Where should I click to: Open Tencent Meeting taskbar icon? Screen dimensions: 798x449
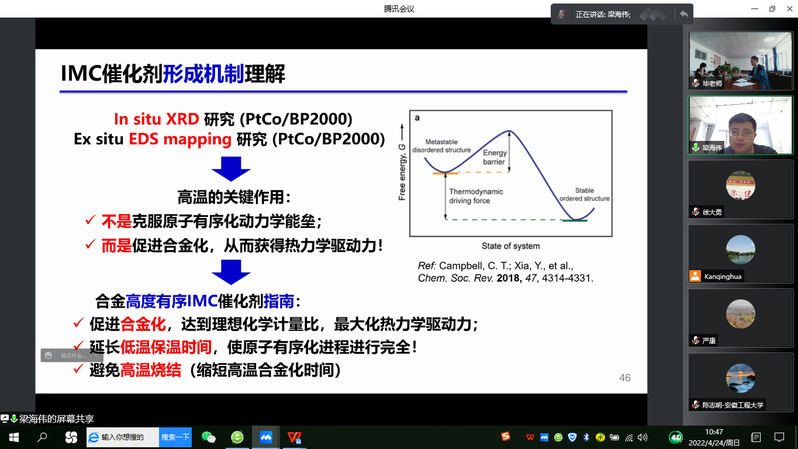point(266,437)
